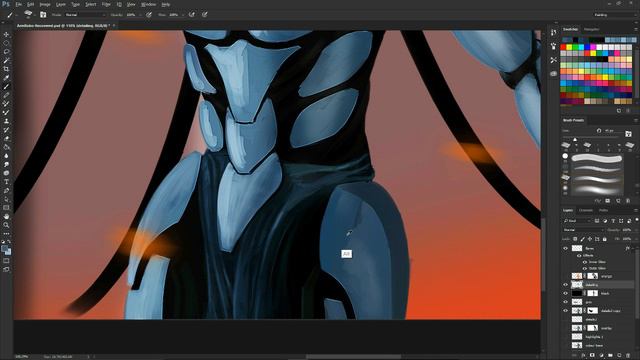
Task: Open layer blend mode dropdown
Action: click(584, 230)
